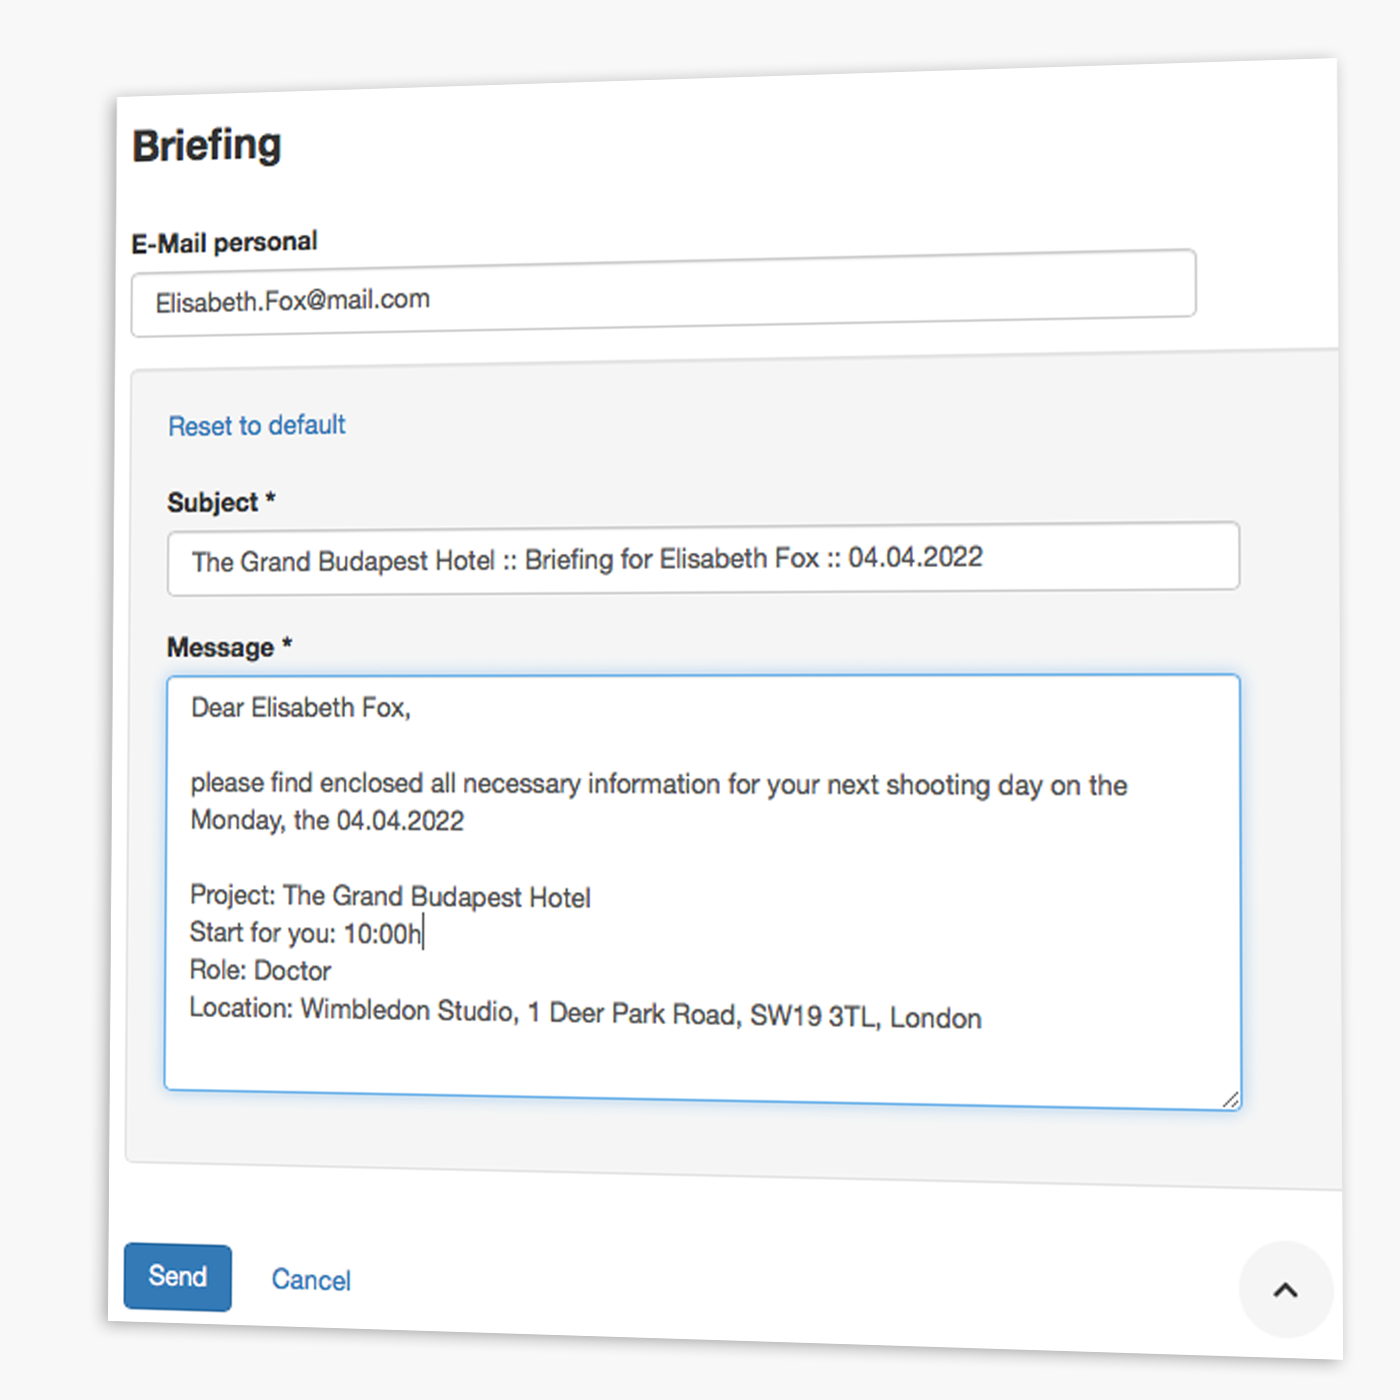The width and height of the screenshot is (1400, 1400).
Task: Click the Briefing heading
Action: point(206,144)
